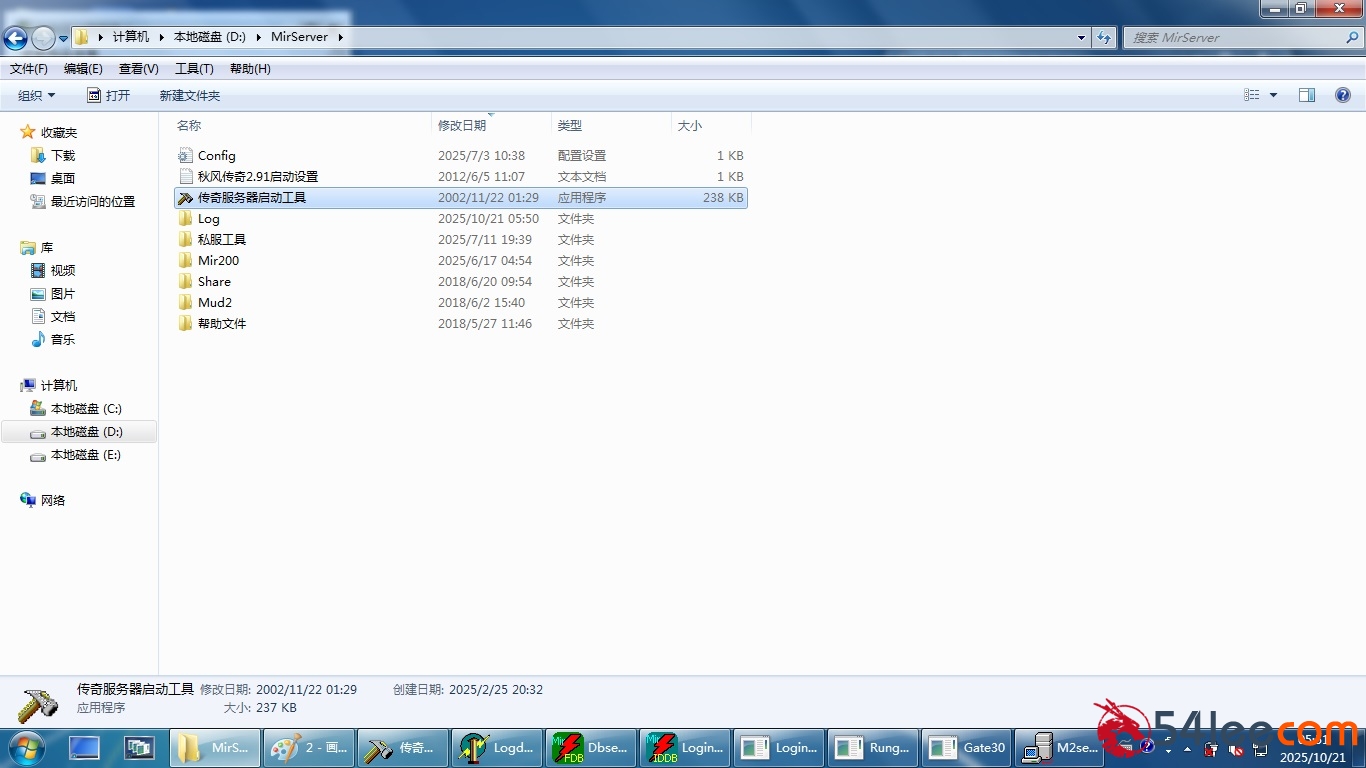
Task: Switch to the Dbserver FDB taskbar icon
Action: pyautogui.click(x=591, y=748)
